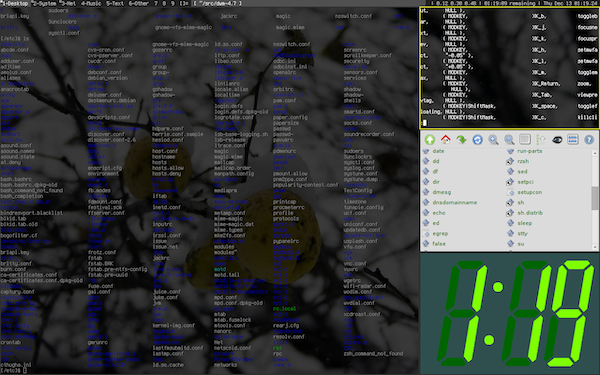
Task: Select the df file icon
Action: point(426,171)
